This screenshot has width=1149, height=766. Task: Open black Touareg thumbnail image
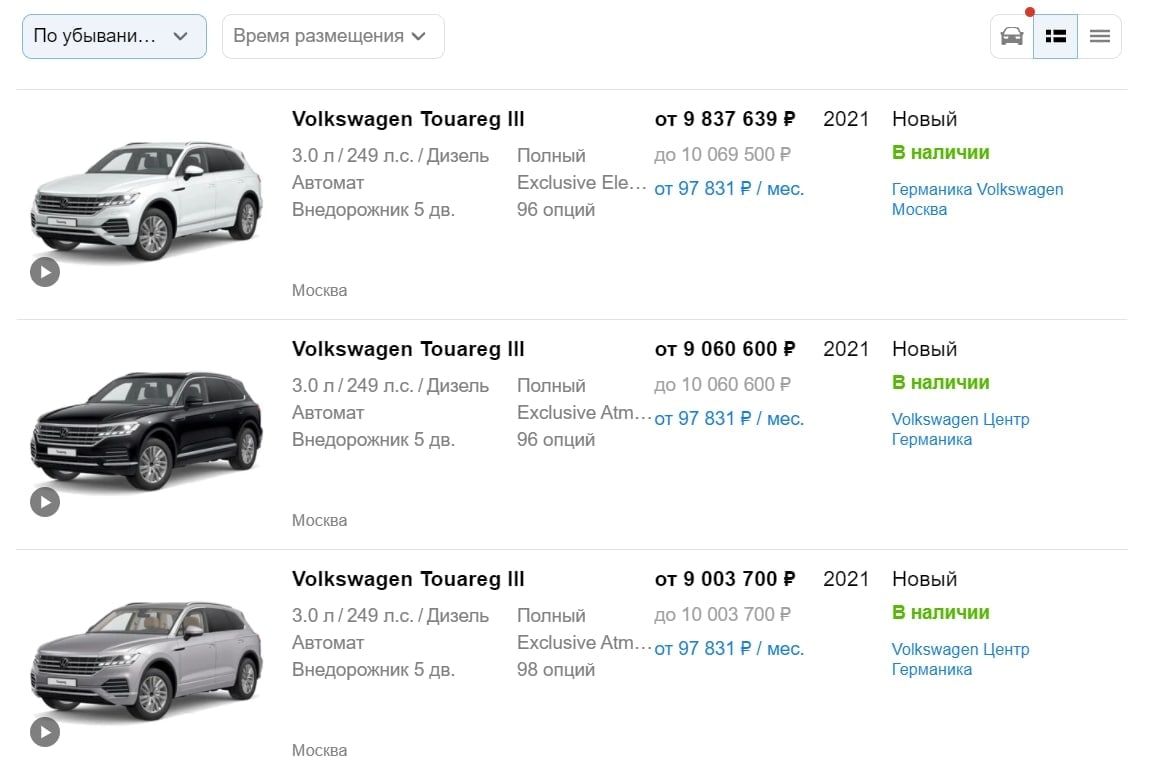click(147, 430)
